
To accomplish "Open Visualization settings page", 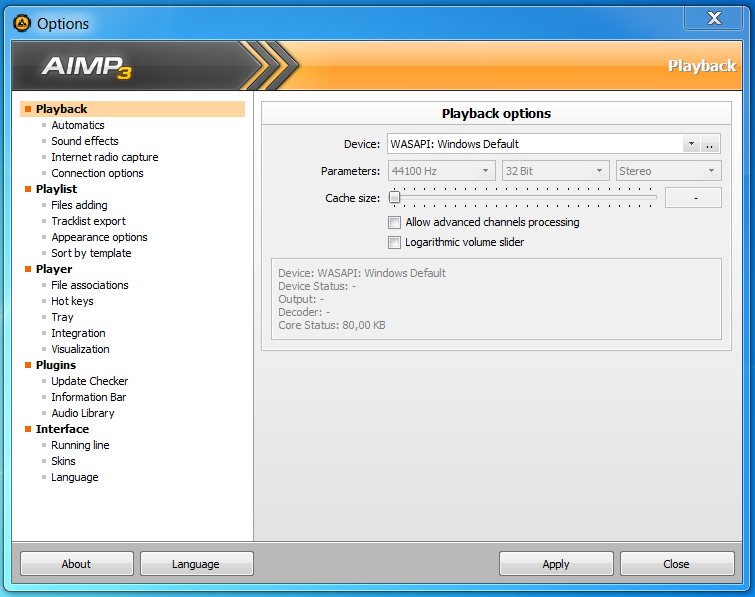I will pos(80,349).
